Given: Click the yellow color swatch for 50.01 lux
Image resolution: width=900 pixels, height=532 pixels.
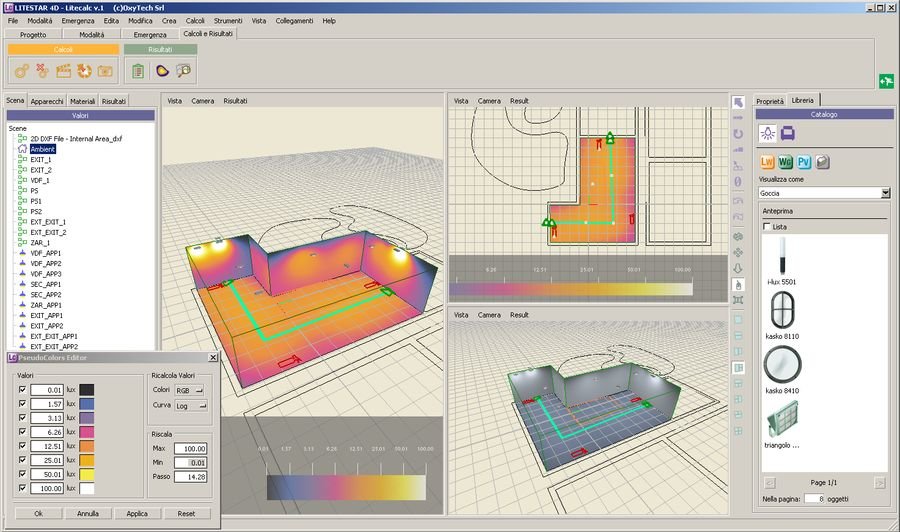Looking at the screenshot, I should [87, 474].
